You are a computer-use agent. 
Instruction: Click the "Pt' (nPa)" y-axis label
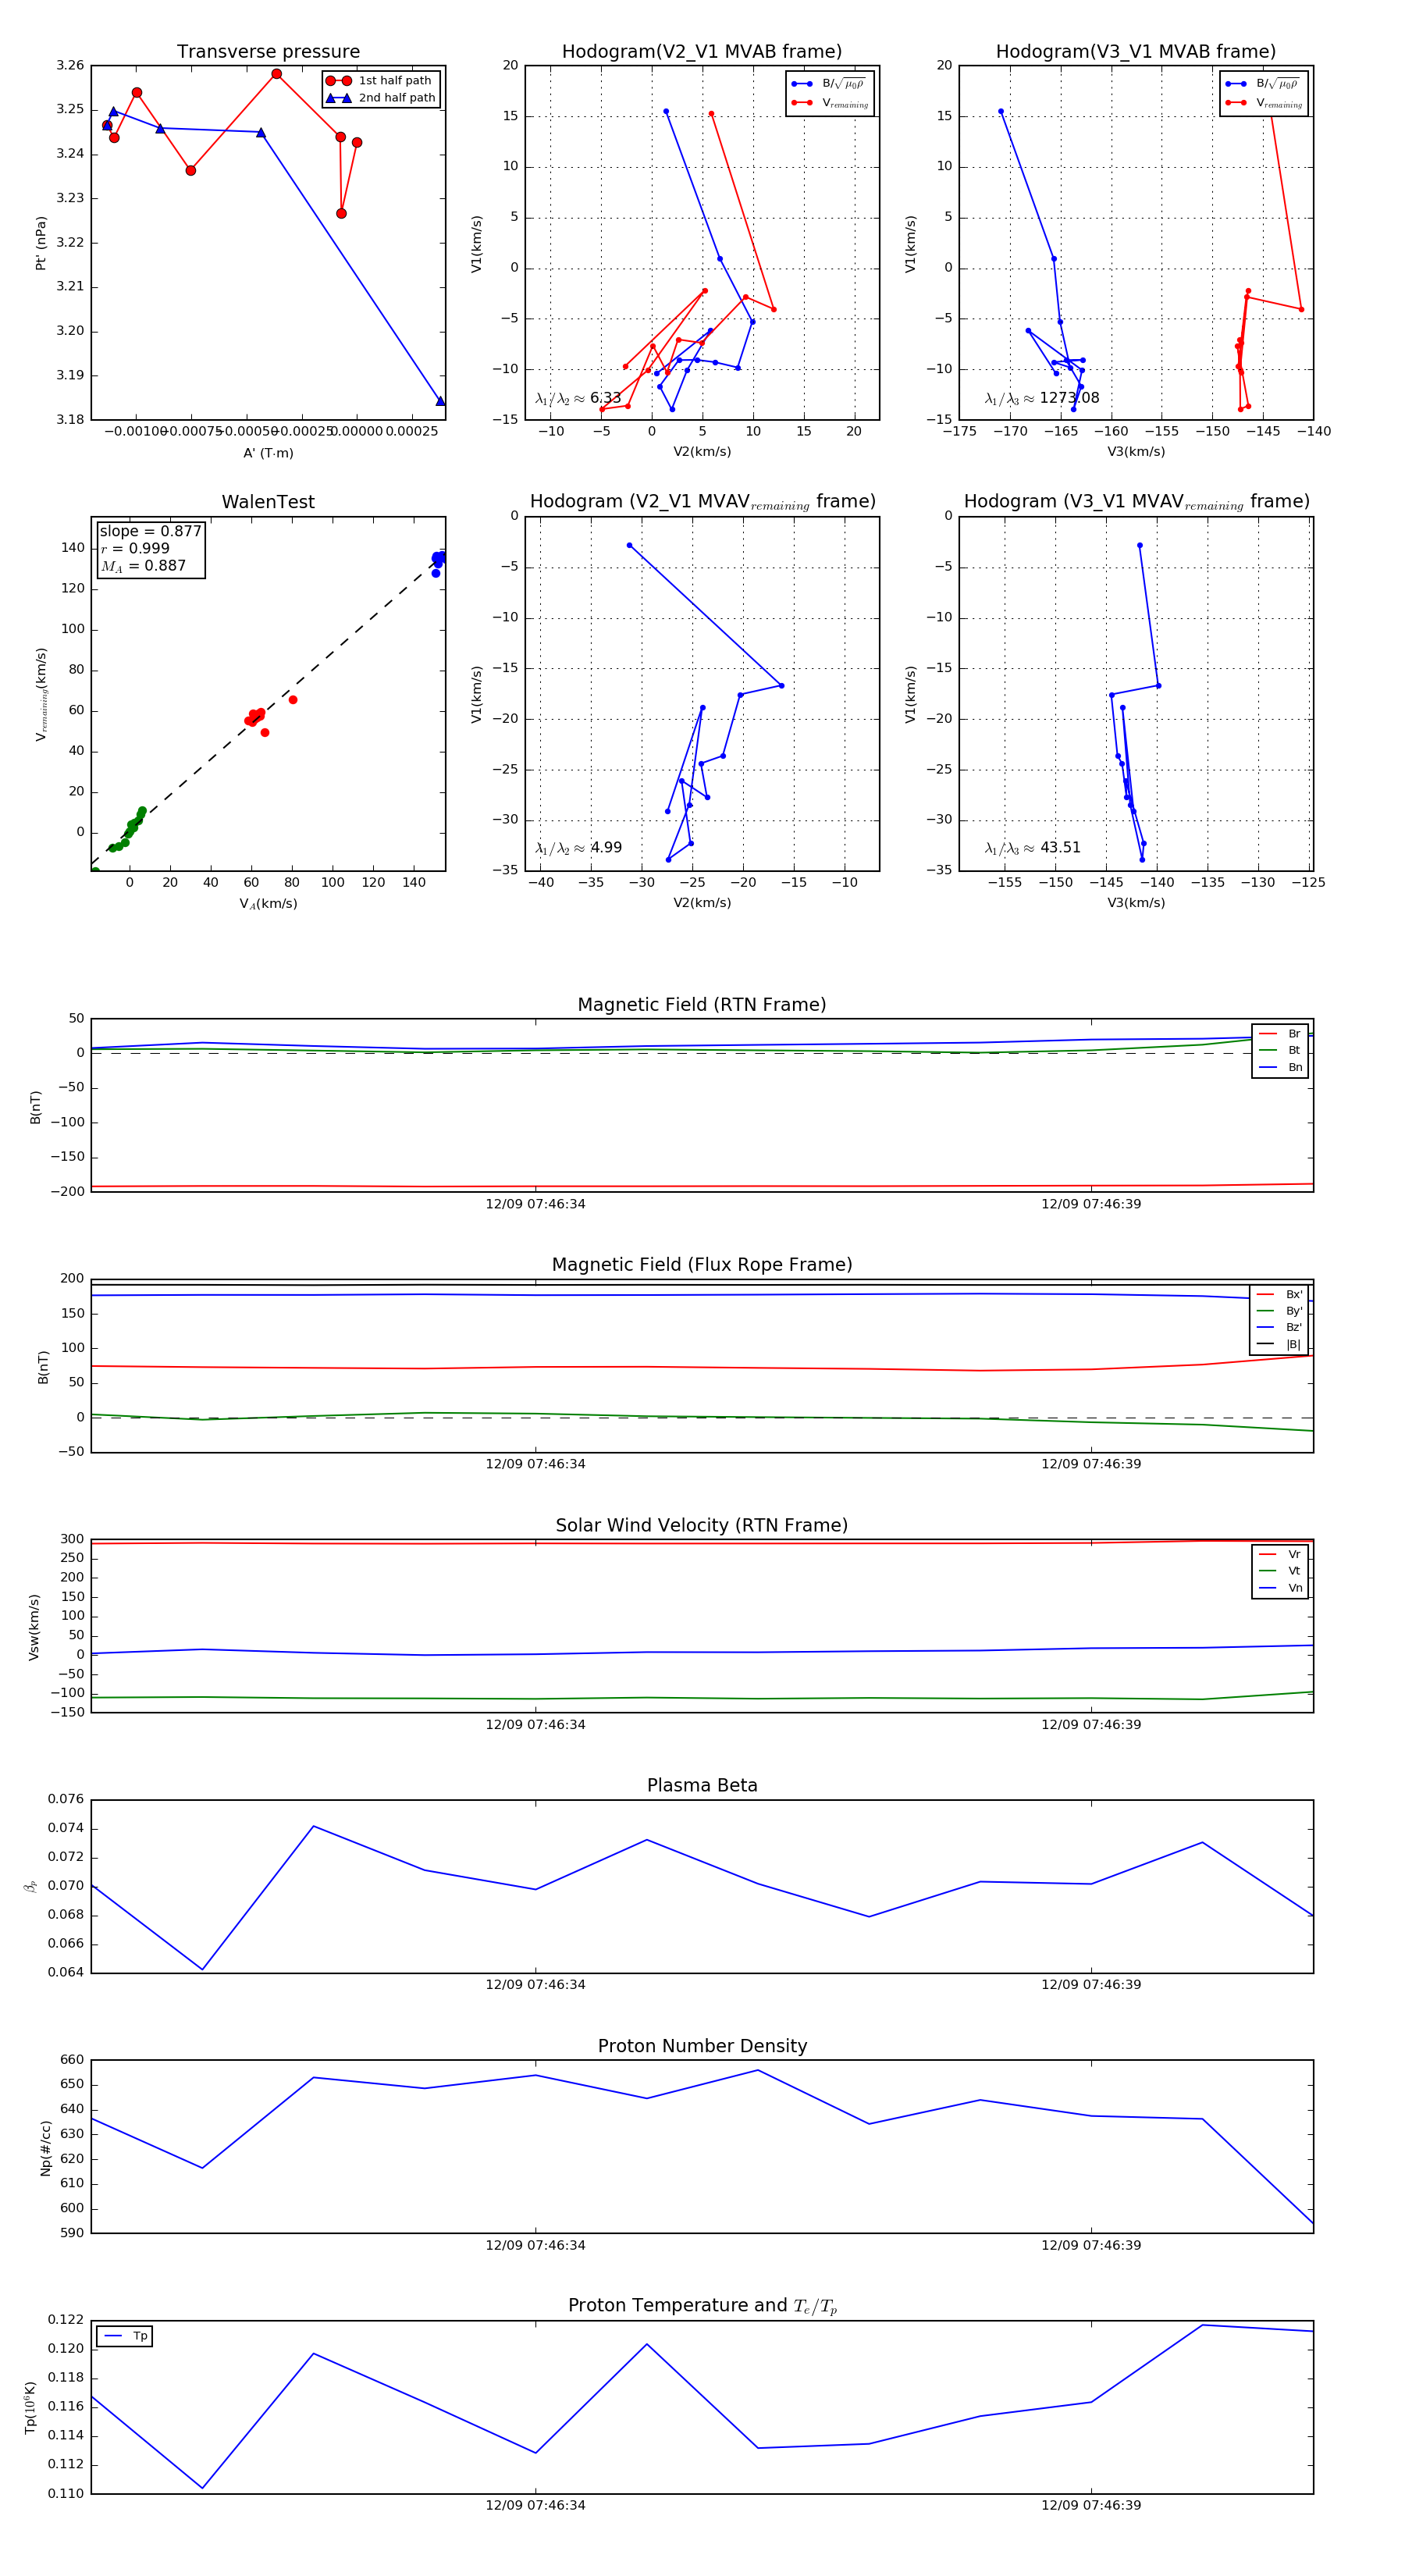41,243
